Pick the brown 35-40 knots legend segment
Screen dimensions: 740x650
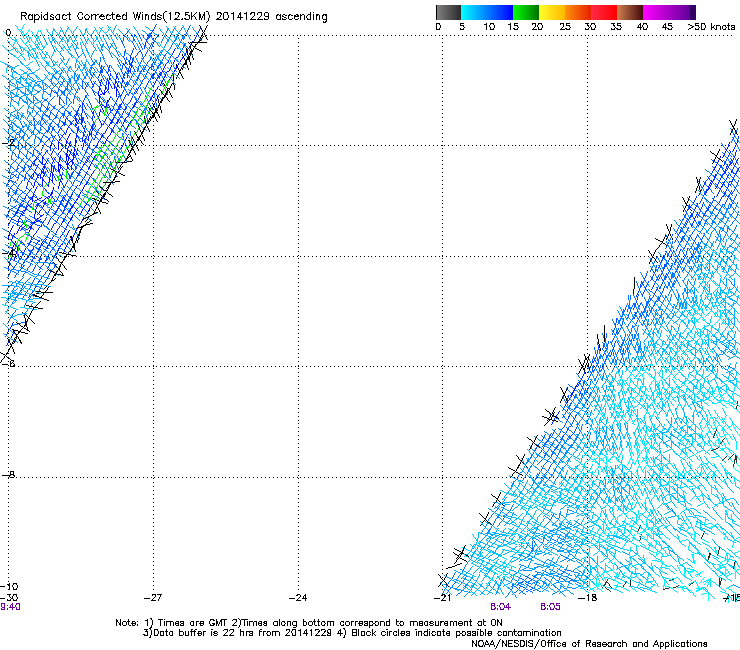point(630,12)
